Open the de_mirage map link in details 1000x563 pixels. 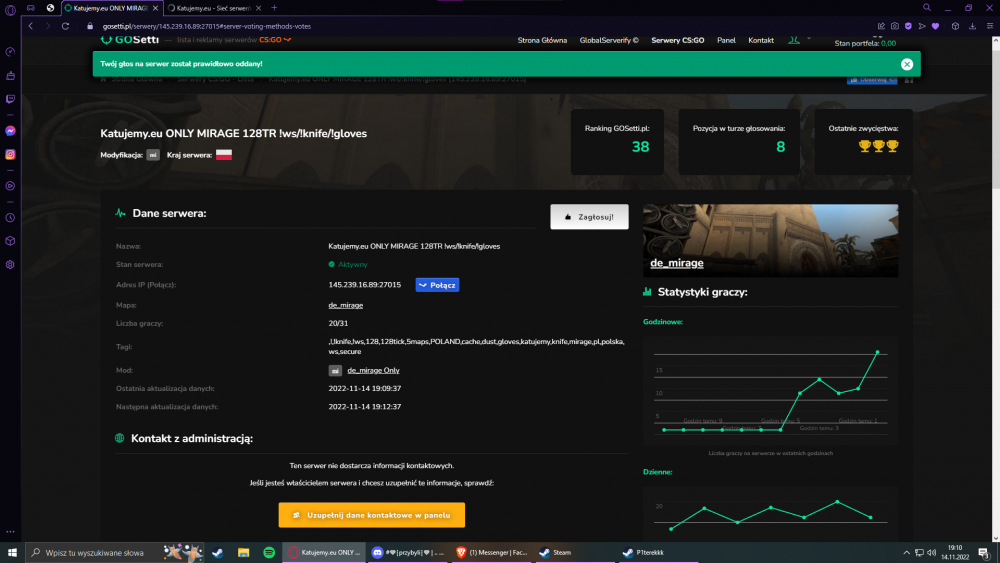[x=346, y=305]
